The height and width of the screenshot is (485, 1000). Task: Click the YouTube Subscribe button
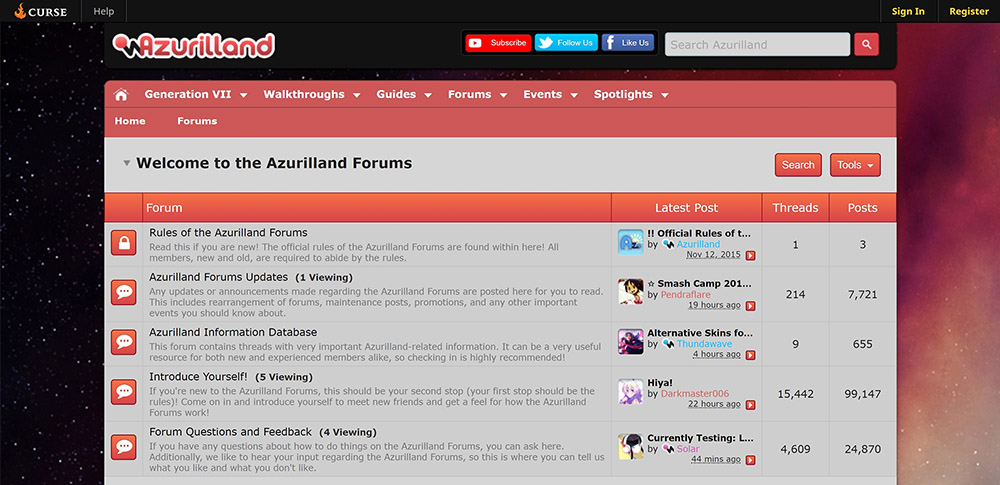click(498, 43)
